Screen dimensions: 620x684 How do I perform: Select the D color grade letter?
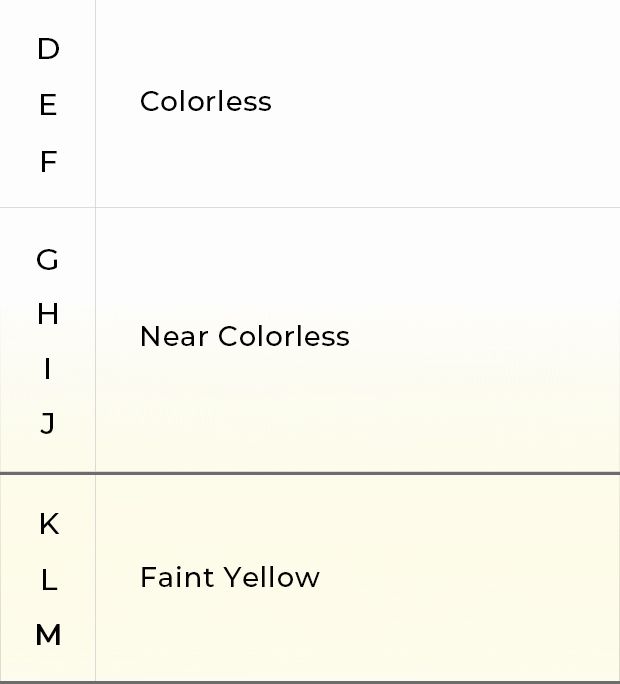coord(48,49)
